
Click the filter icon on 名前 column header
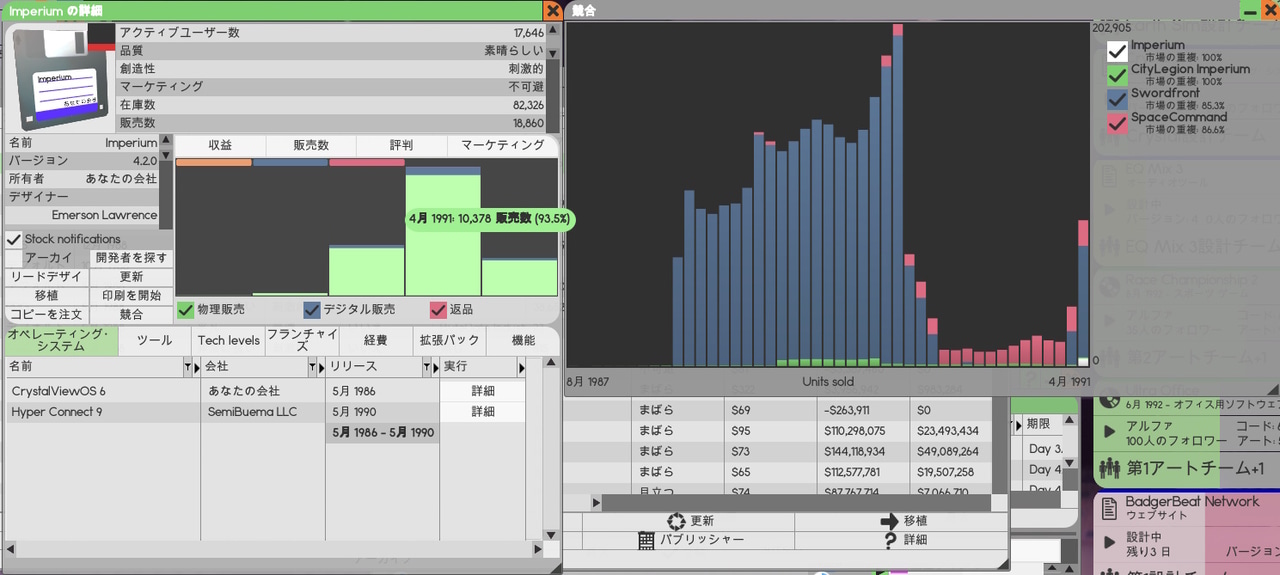point(187,368)
